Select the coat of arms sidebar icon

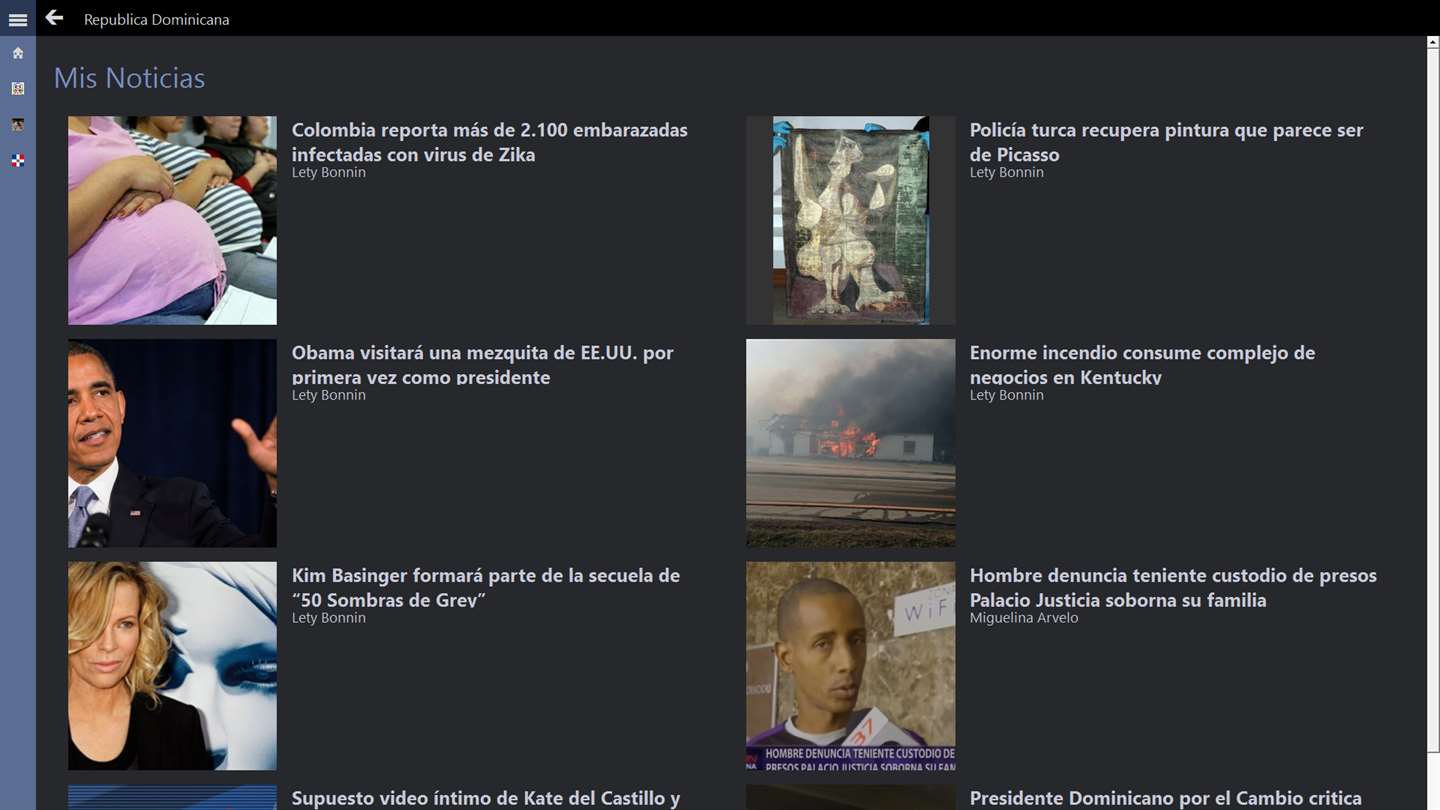[x=18, y=89]
